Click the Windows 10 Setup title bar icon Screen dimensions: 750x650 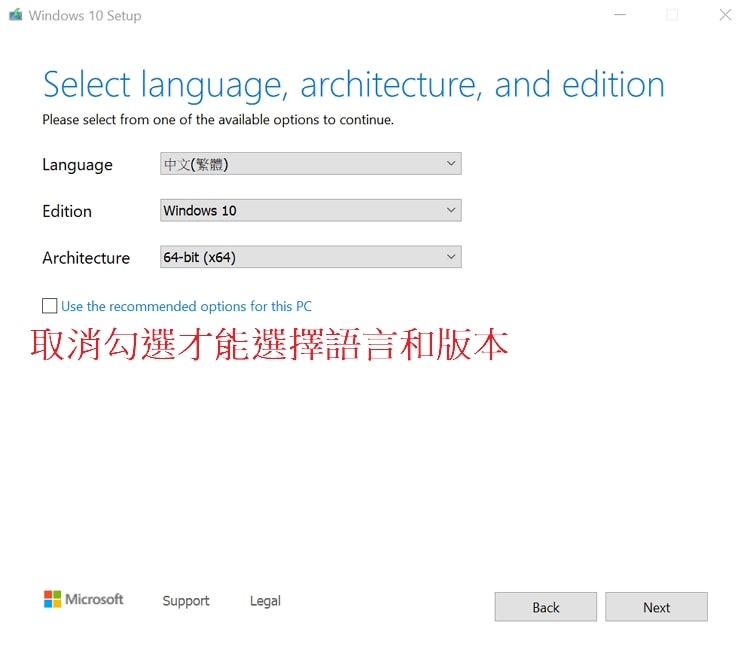16,15
